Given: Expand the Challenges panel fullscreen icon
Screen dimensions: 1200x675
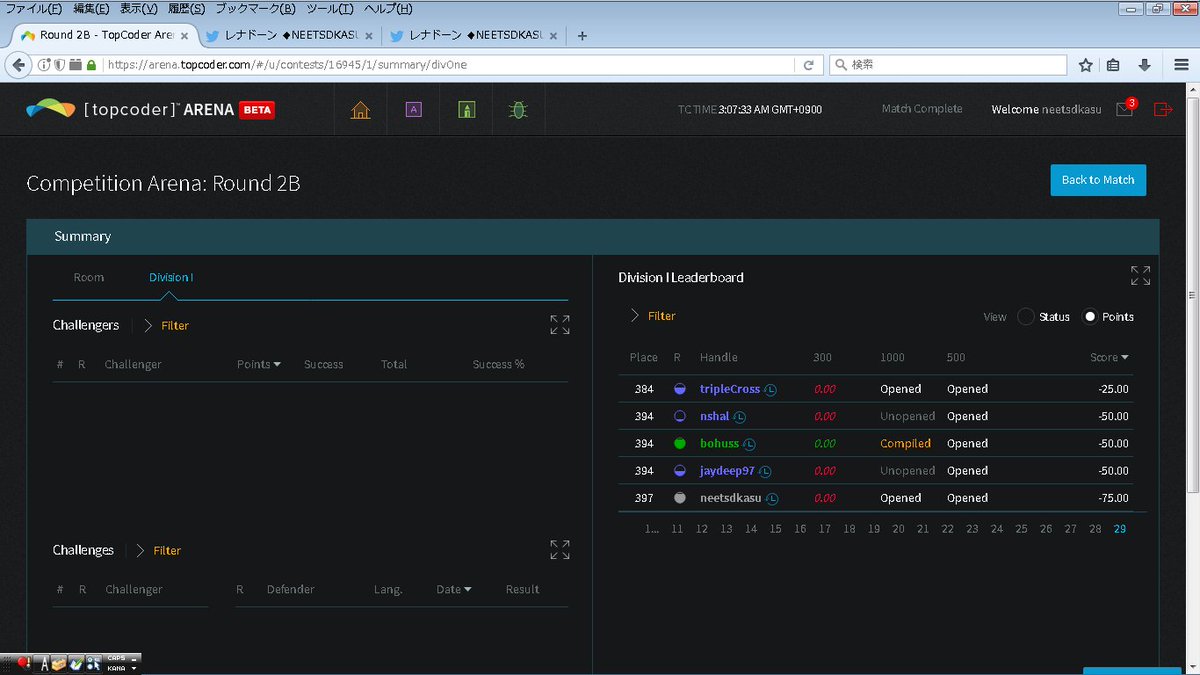Looking at the screenshot, I should tap(560, 550).
